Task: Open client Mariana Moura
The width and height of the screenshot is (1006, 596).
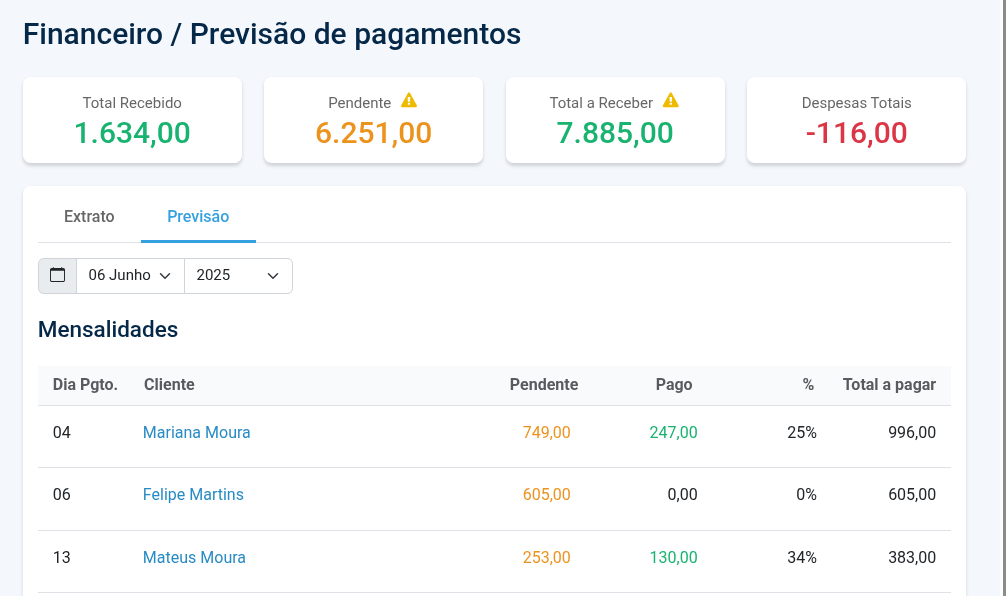Action: [x=196, y=432]
